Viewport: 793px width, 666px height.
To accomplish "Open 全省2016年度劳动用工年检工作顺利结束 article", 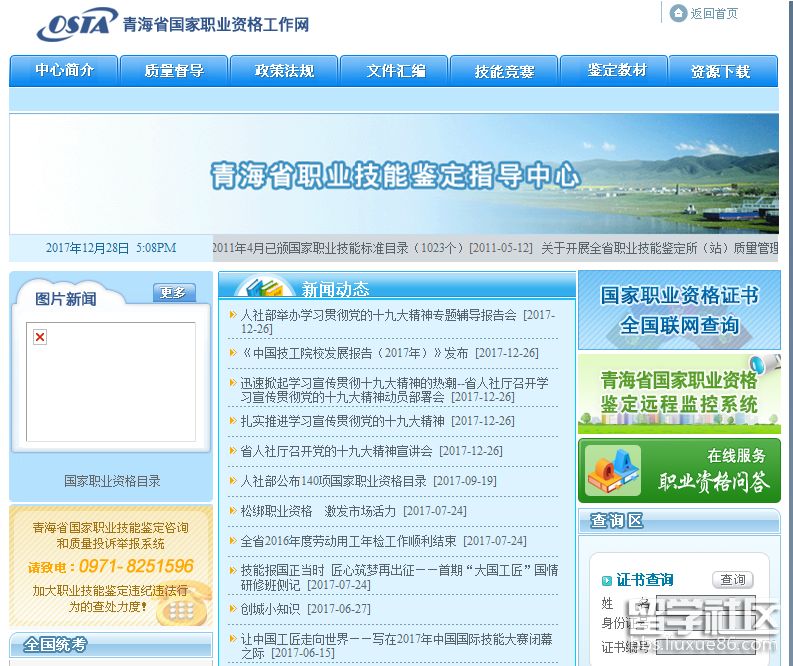I will [x=383, y=541].
